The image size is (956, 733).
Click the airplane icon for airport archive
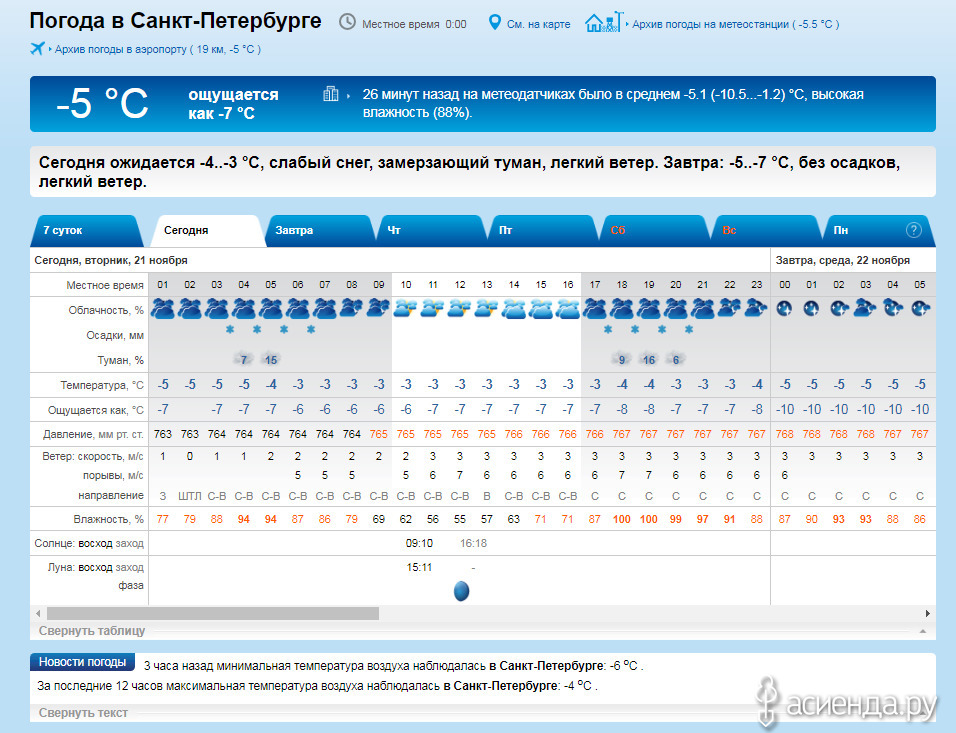[39, 48]
